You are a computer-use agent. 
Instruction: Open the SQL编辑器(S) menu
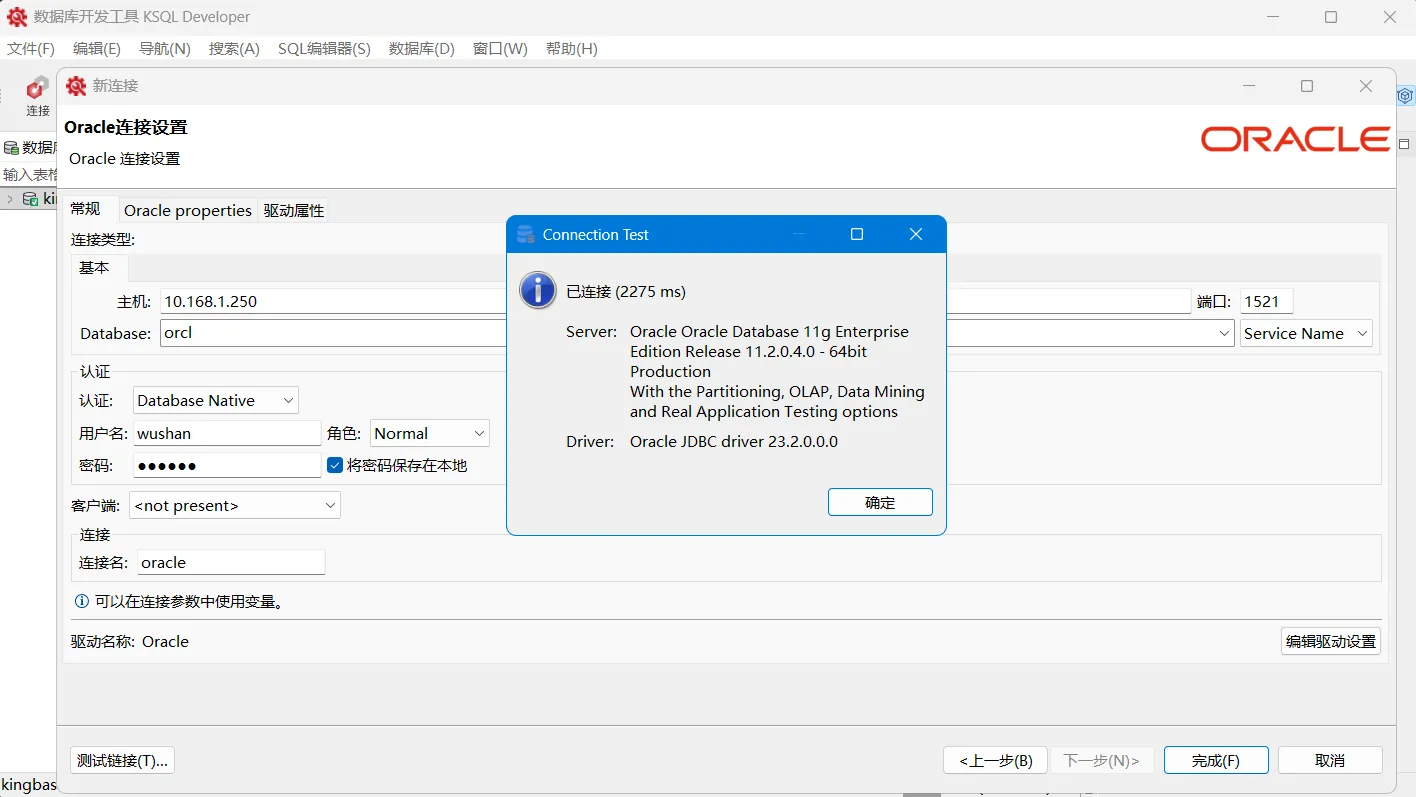[324, 48]
